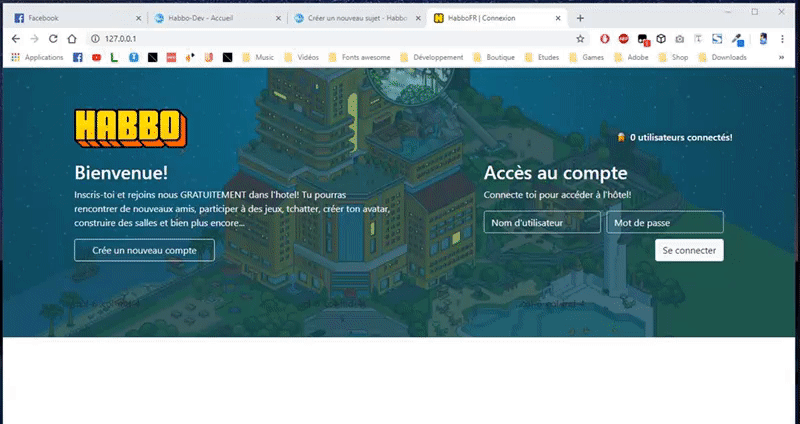Close the HabboFR | Connexion tab
800x424 pixels.
[558, 18]
